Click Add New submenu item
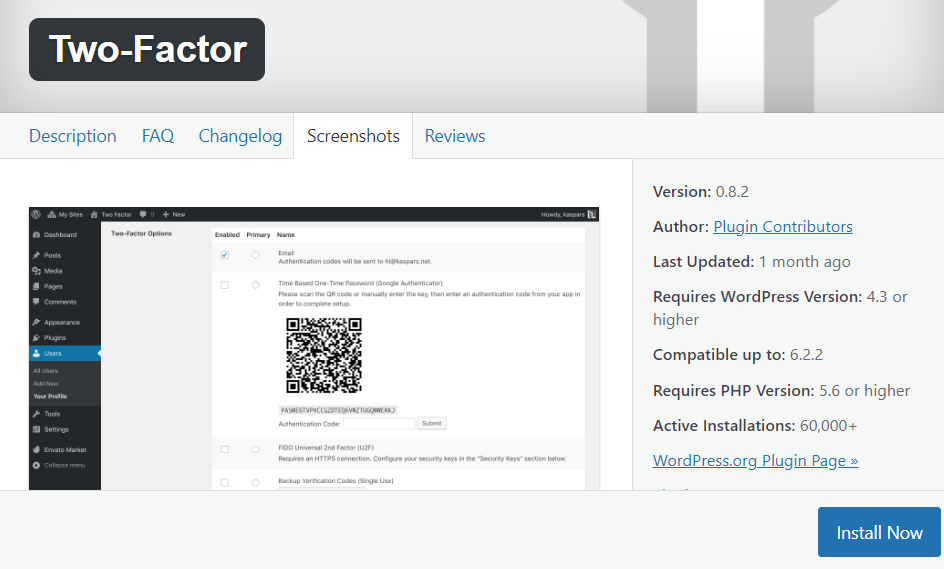Image resolution: width=944 pixels, height=569 pixels. point(46,384)
